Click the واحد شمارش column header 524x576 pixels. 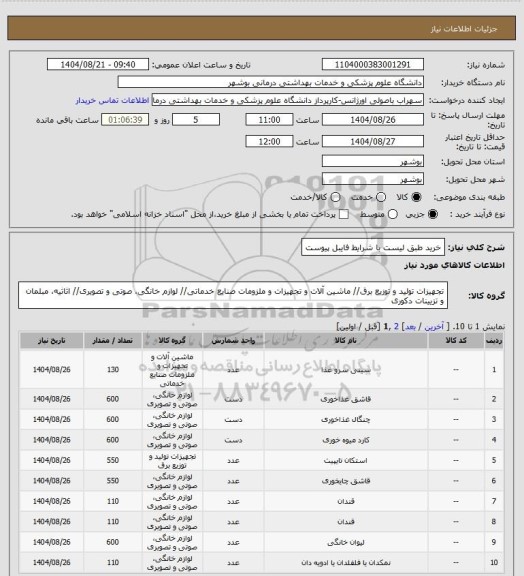click(233, 341)
